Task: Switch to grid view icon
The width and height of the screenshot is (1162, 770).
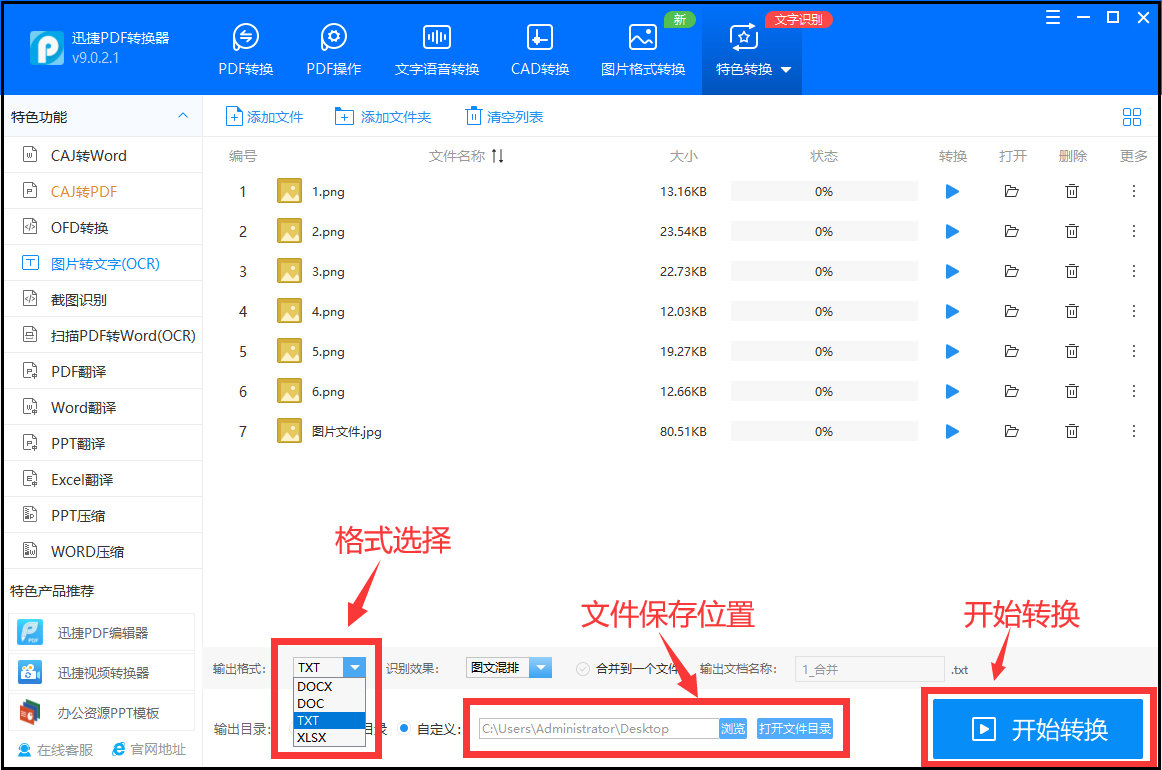Action: 1132,116
